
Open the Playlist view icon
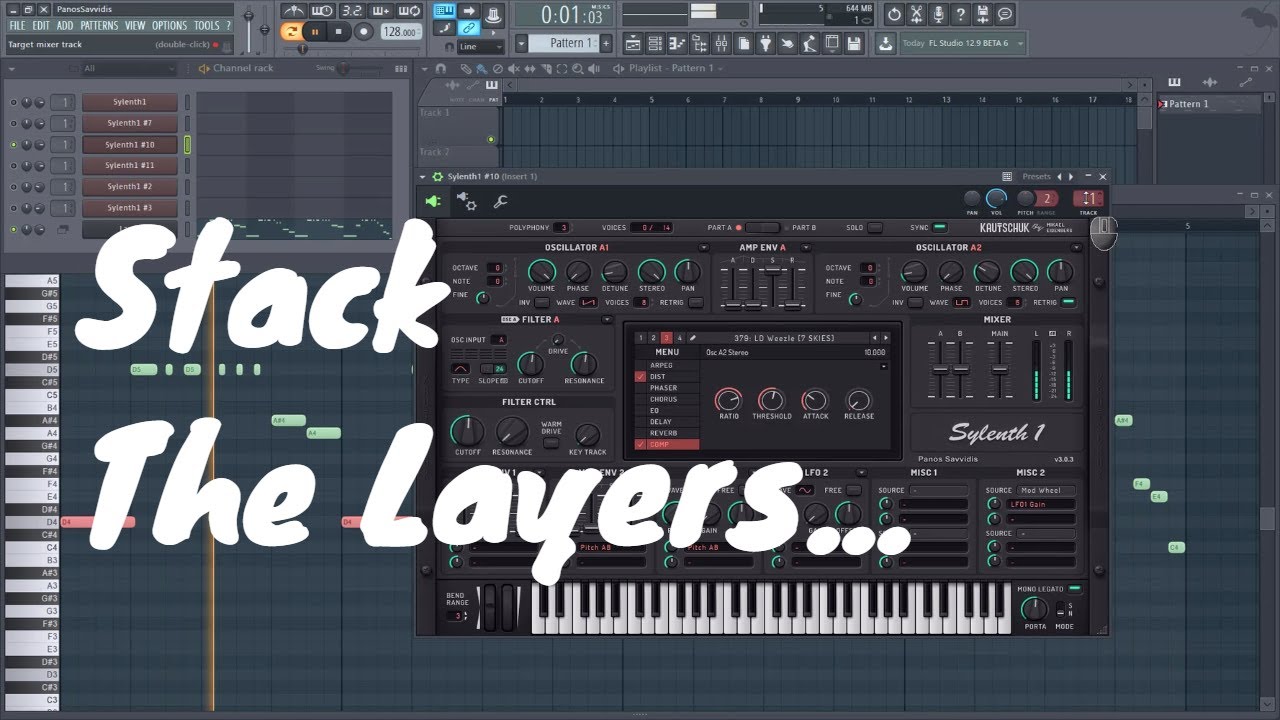pyautogui.click(x=633, y=43)
